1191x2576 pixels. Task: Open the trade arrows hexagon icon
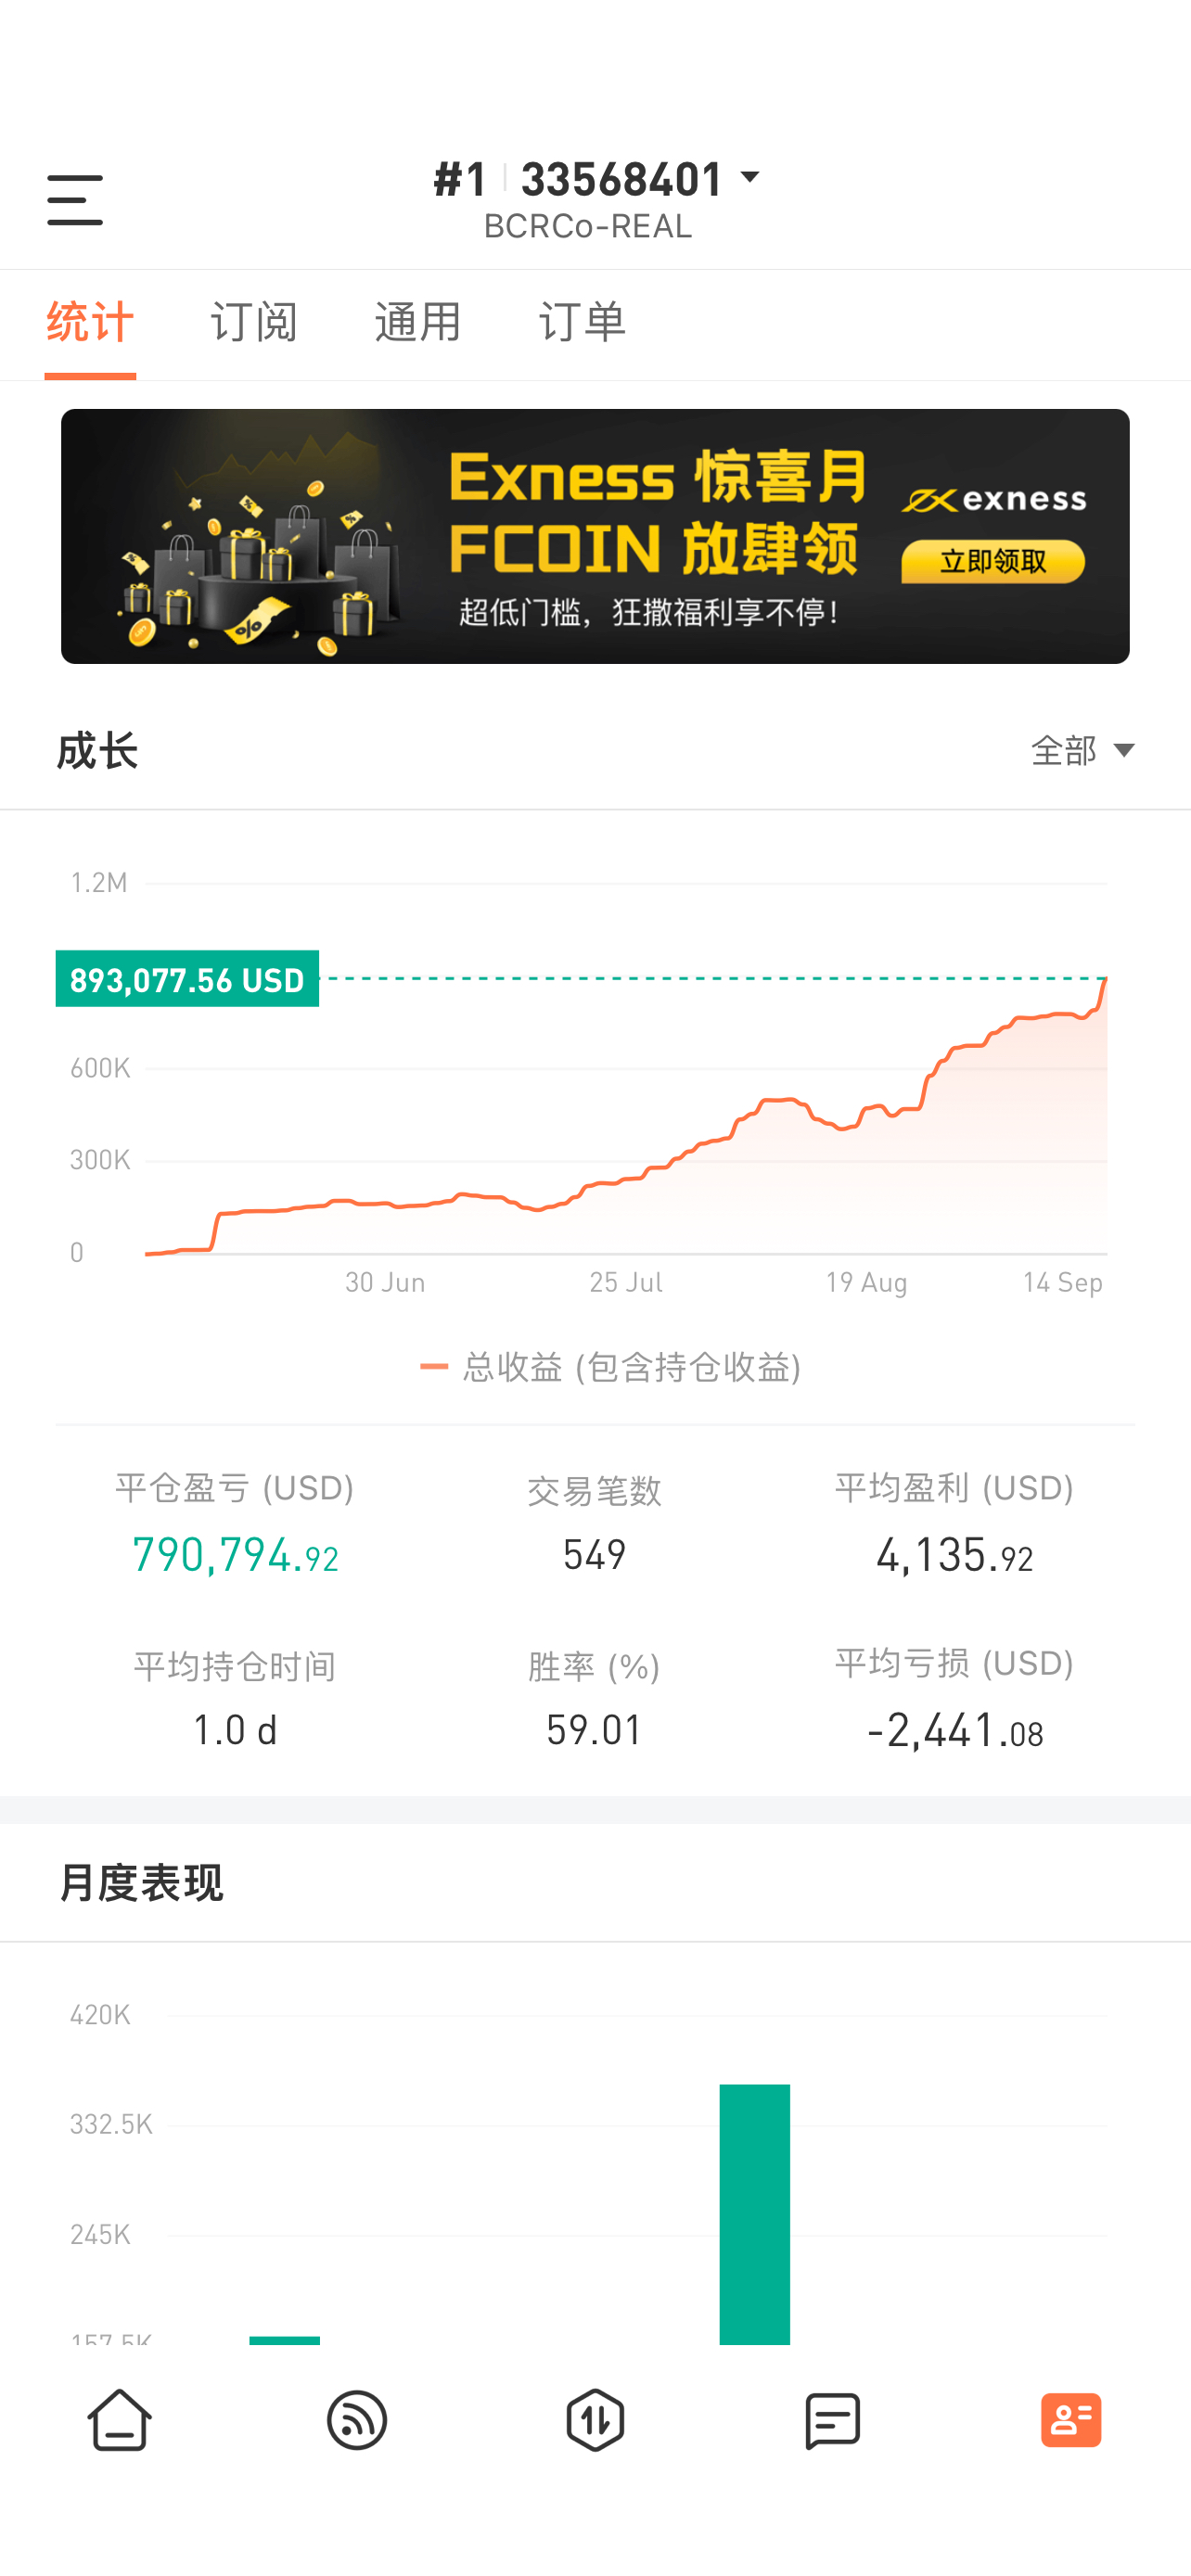[595, 2420]
